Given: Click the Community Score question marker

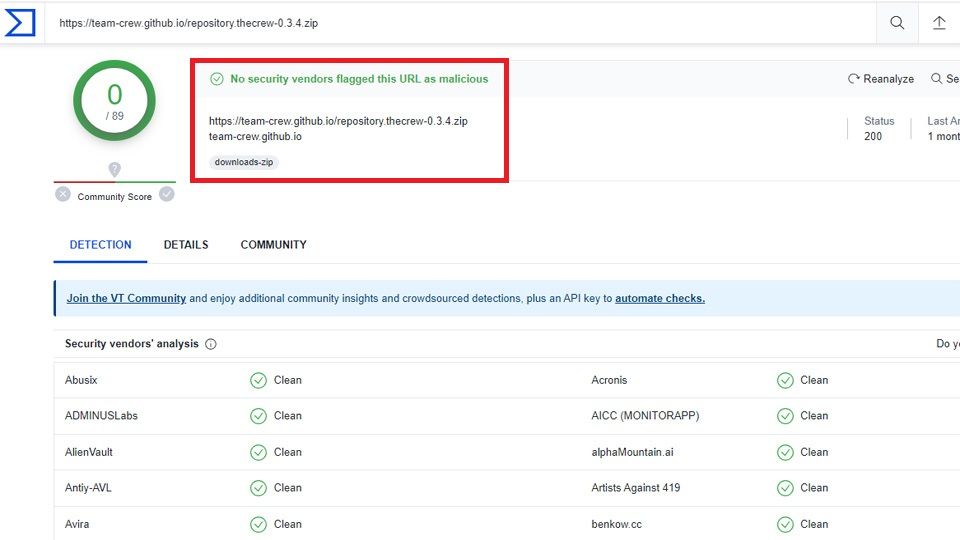Looking at the screenshot, I should pos(114,169).
